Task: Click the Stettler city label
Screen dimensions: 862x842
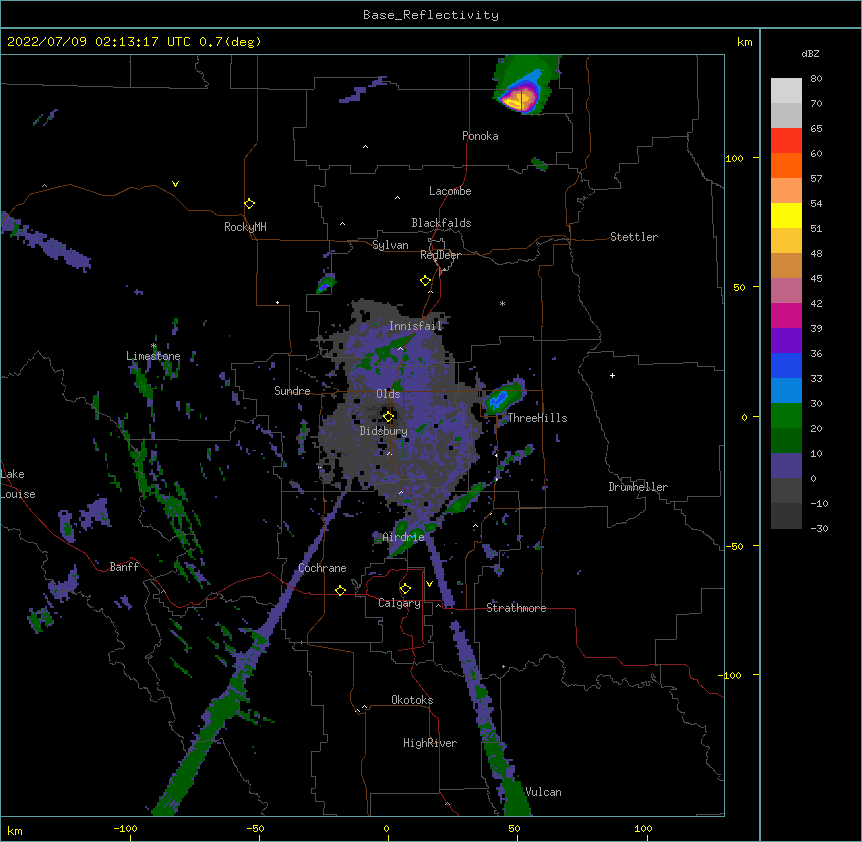Action: [634, 237]
